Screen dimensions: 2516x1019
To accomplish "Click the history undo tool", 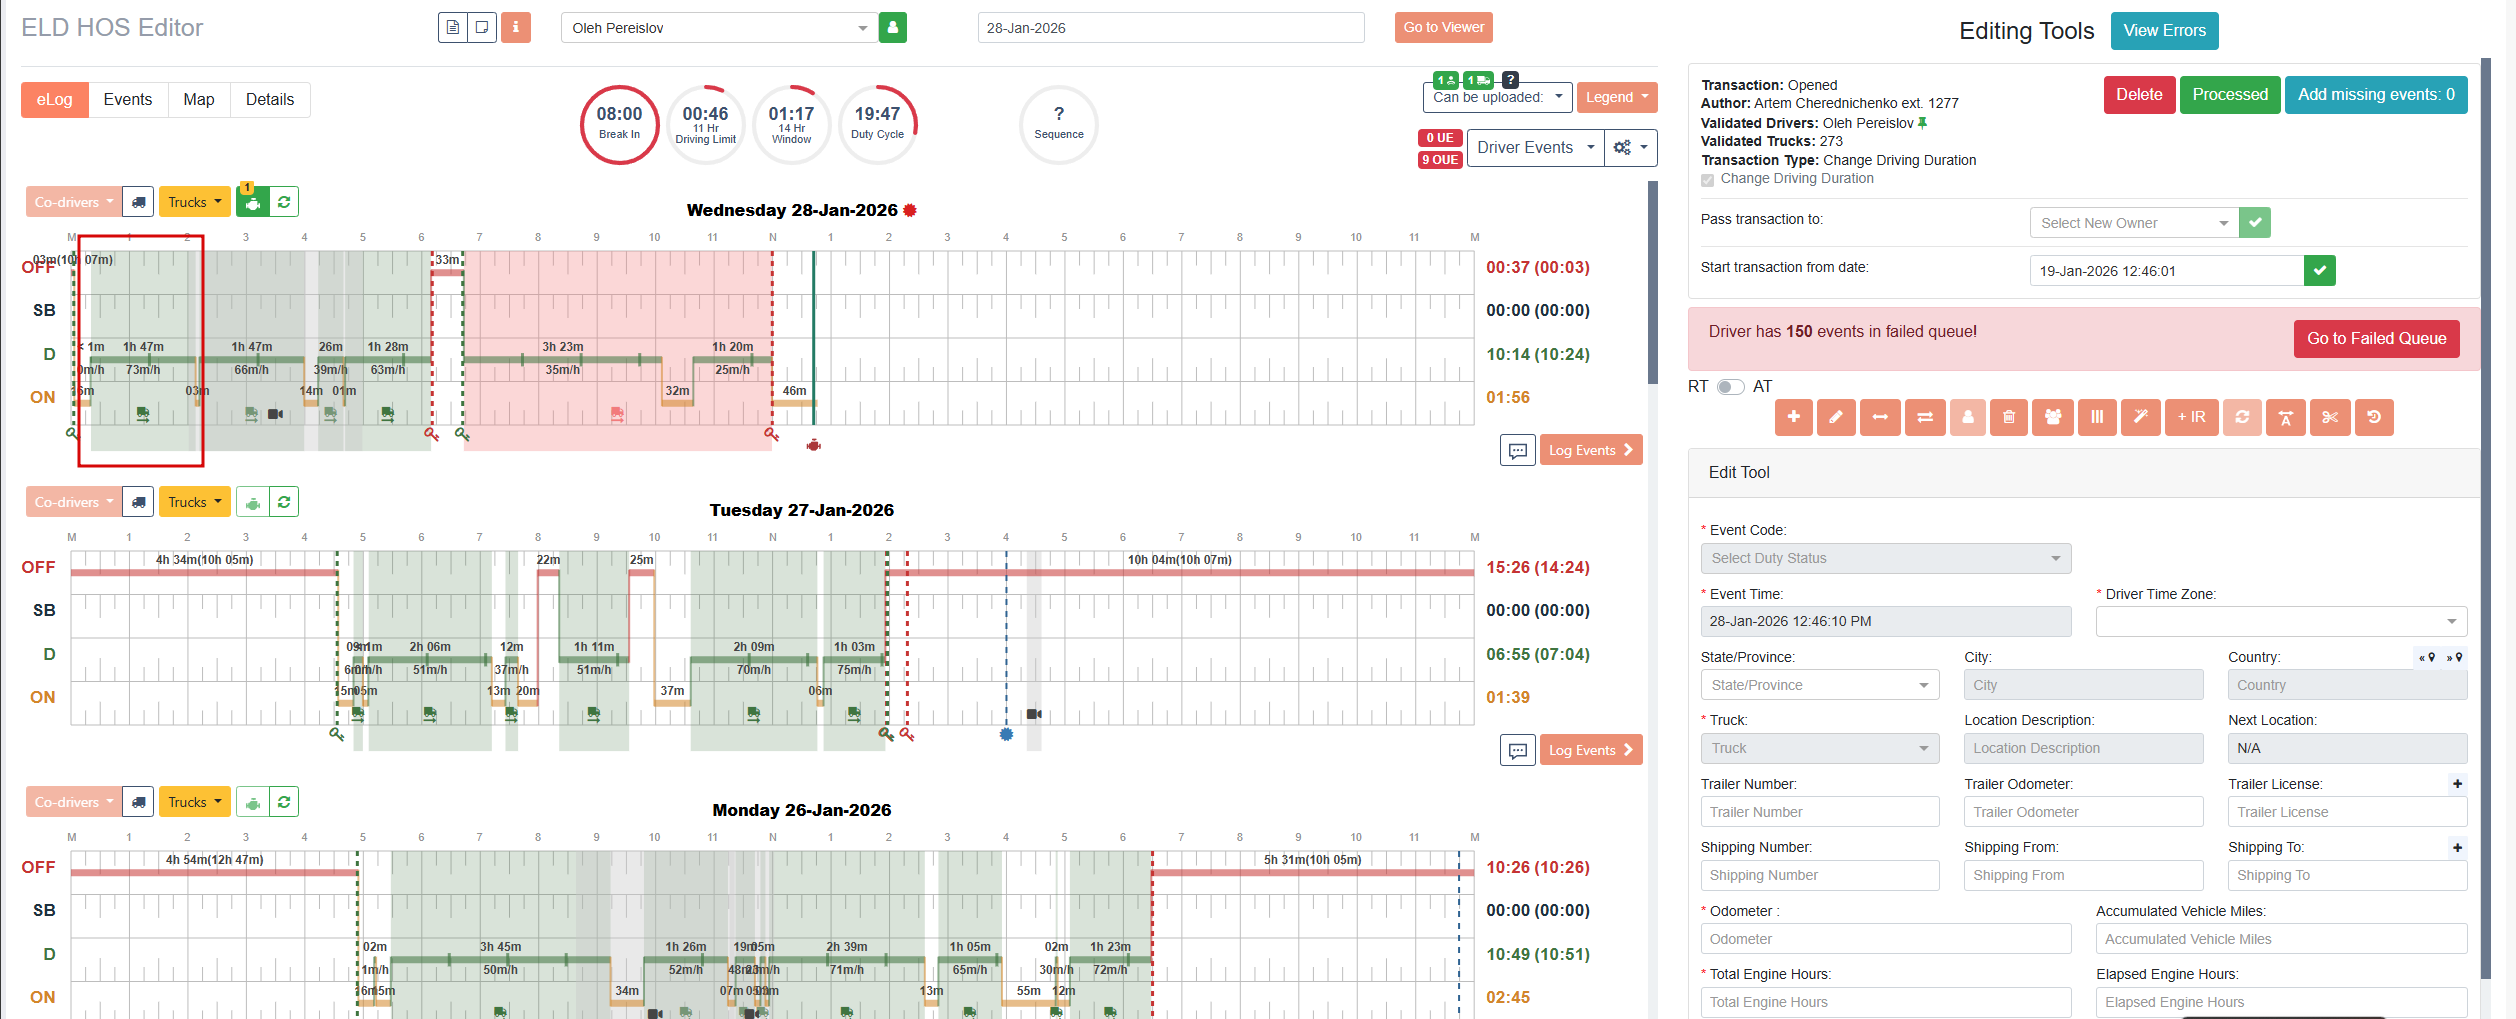I will [x=2374, y=417].
